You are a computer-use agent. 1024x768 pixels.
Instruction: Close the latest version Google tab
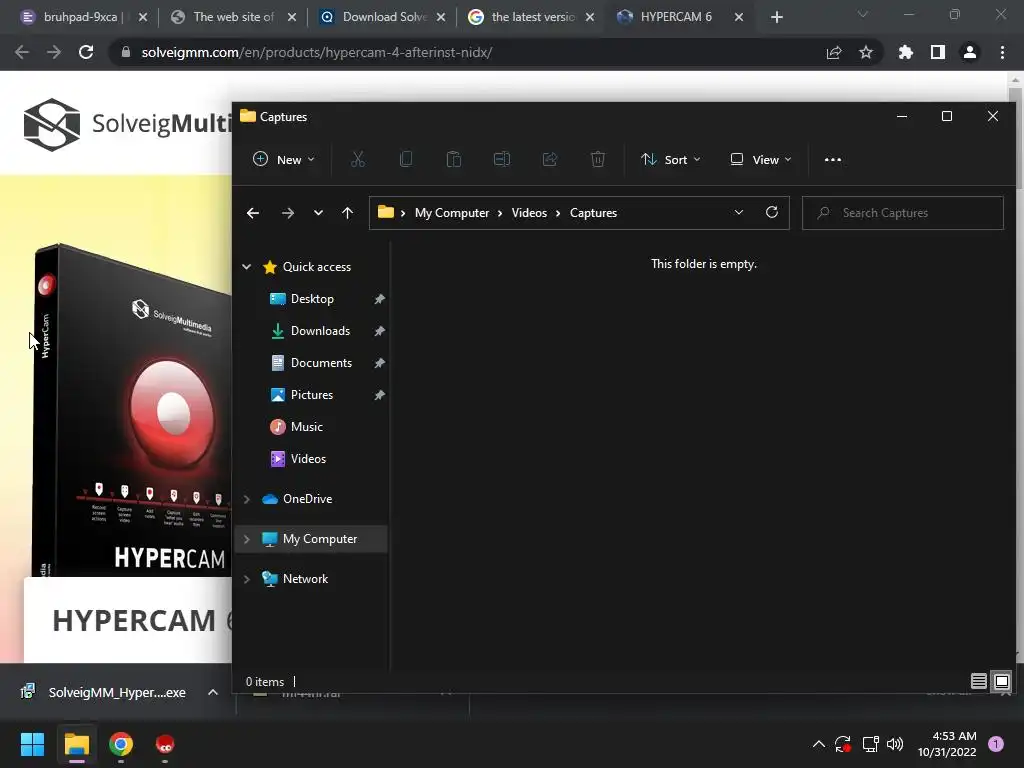pyautogui.click(x=590, y=17)
